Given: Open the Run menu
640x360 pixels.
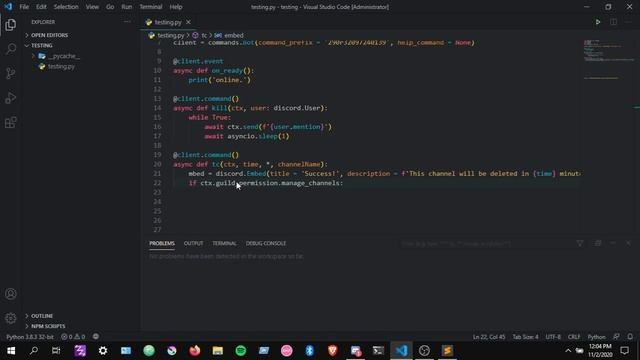Looking at the screenshot, I should click(x=127, y=7).
